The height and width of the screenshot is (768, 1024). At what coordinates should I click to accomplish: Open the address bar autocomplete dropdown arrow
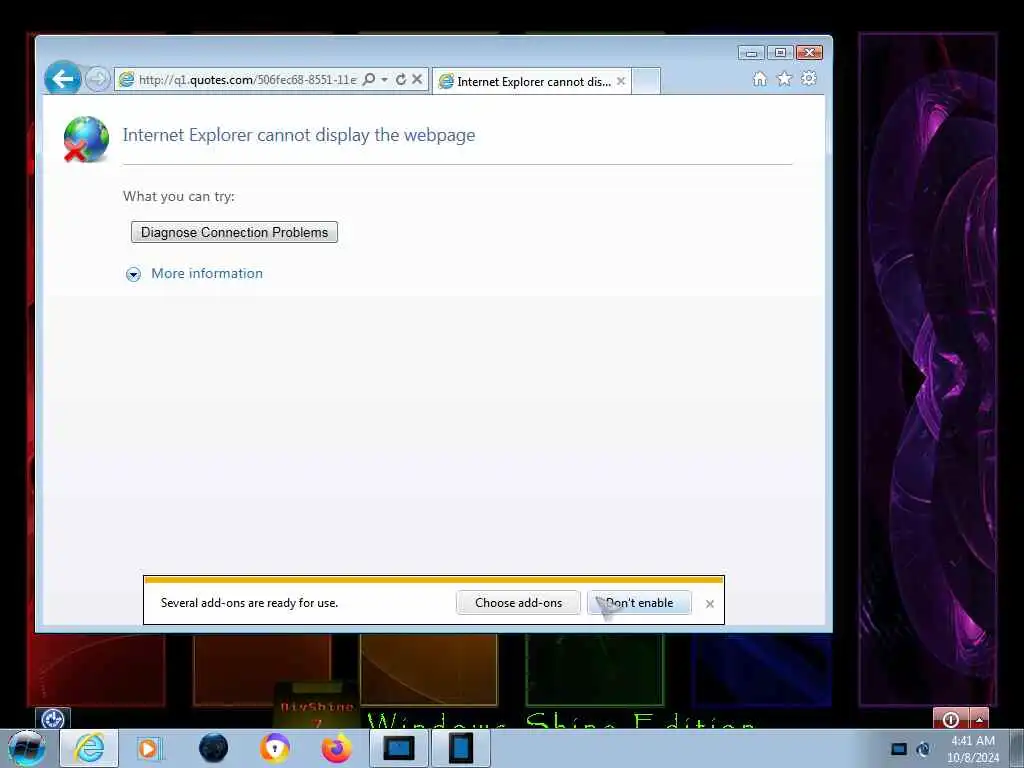tap(384, 80)
